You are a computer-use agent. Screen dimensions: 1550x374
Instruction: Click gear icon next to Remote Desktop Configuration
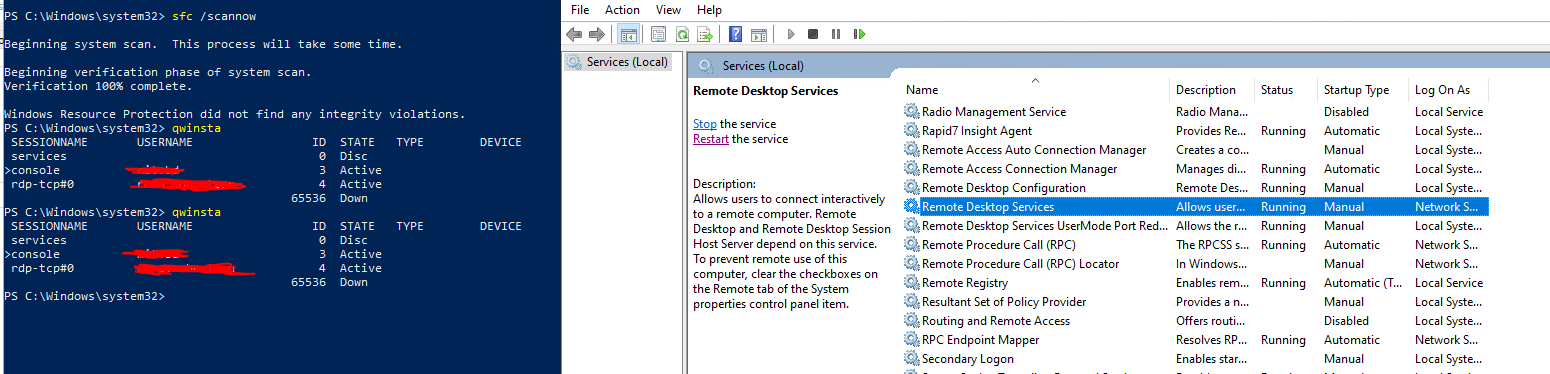pyautogui.click(x=911, y=188)
